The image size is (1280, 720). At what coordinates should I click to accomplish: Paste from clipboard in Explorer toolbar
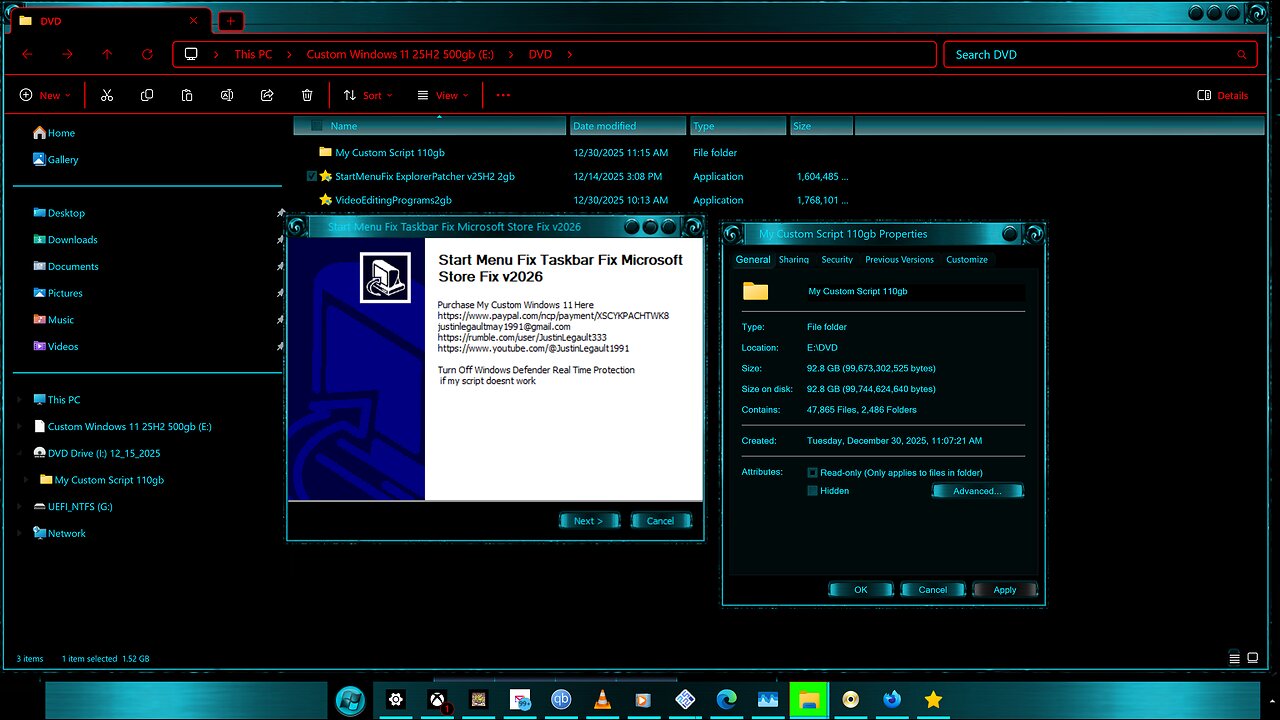[187, 95]
